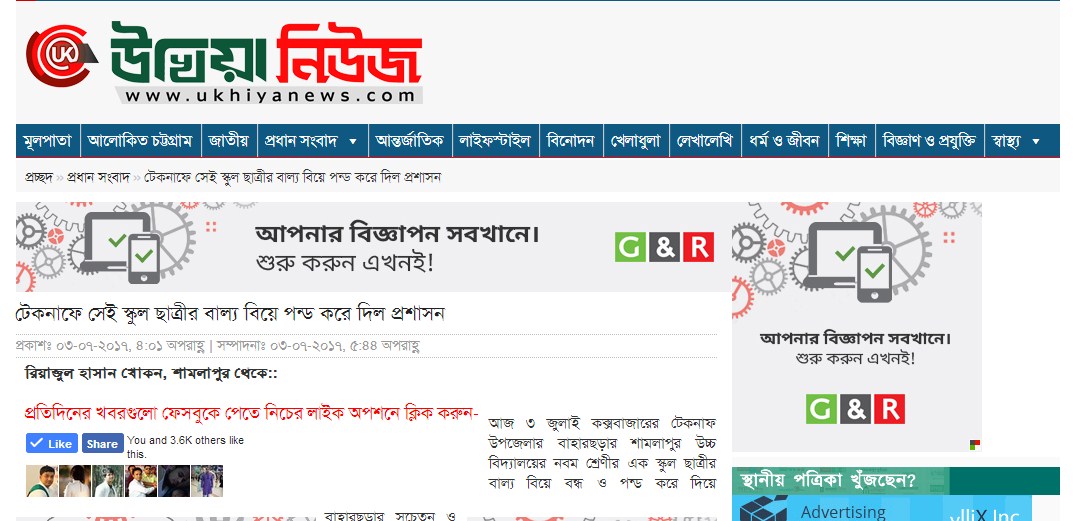
Task: Click the small ad choices icon in sidebar ad
Action: (975, 445)
